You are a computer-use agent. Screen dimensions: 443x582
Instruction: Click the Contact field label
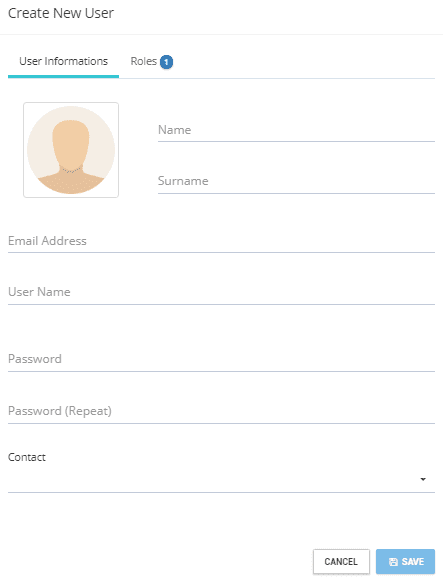27,457
